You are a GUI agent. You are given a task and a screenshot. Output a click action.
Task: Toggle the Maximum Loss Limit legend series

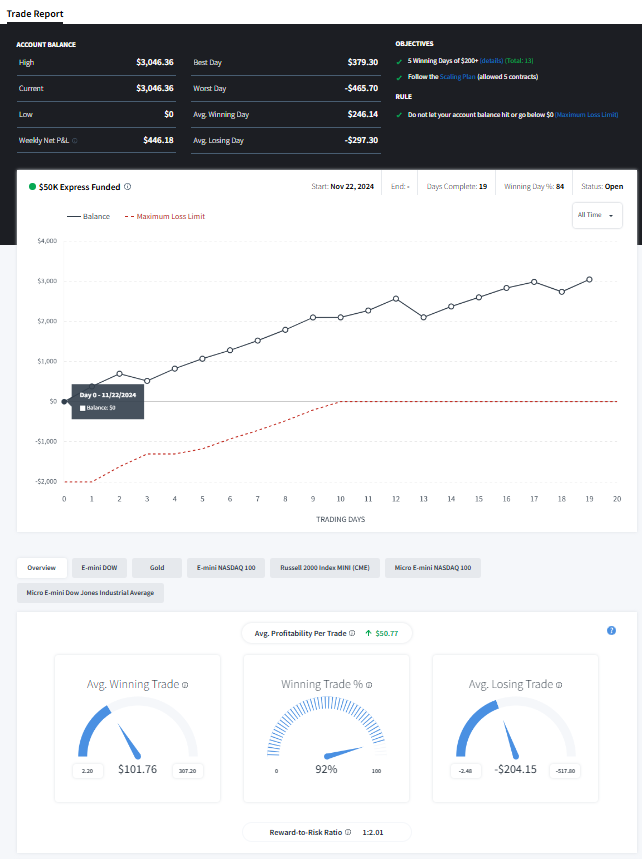(165, 216)
